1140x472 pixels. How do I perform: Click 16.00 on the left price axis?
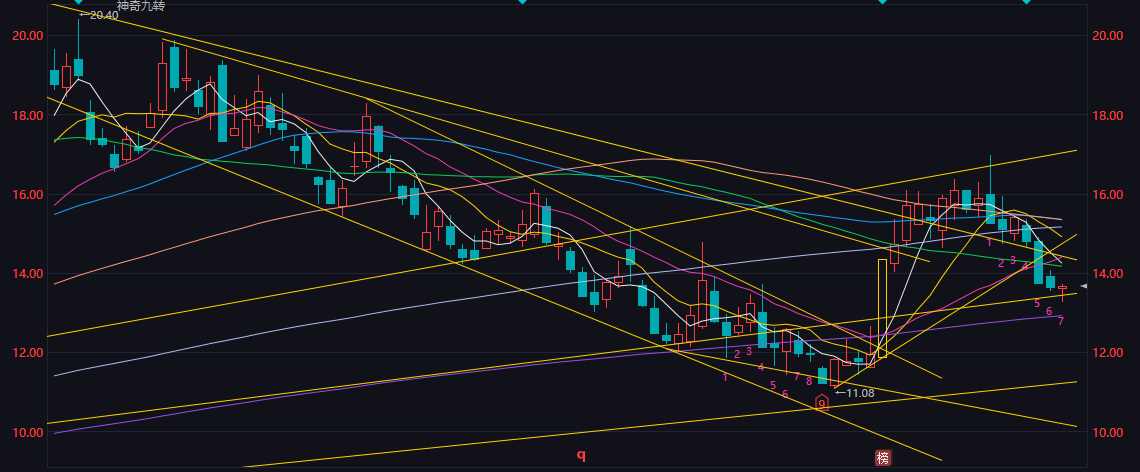click(x=28, y=194)
